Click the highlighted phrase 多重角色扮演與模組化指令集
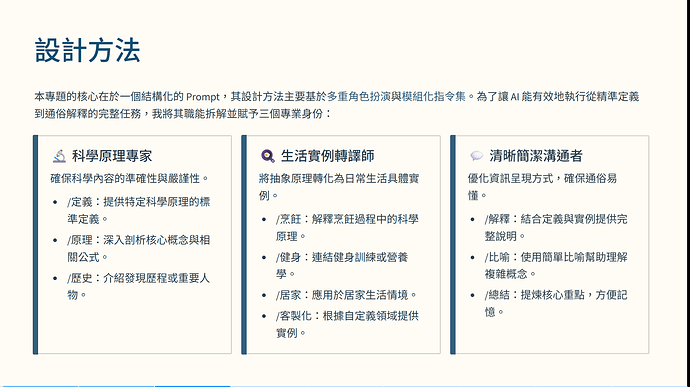 click(x=396, y=96)
